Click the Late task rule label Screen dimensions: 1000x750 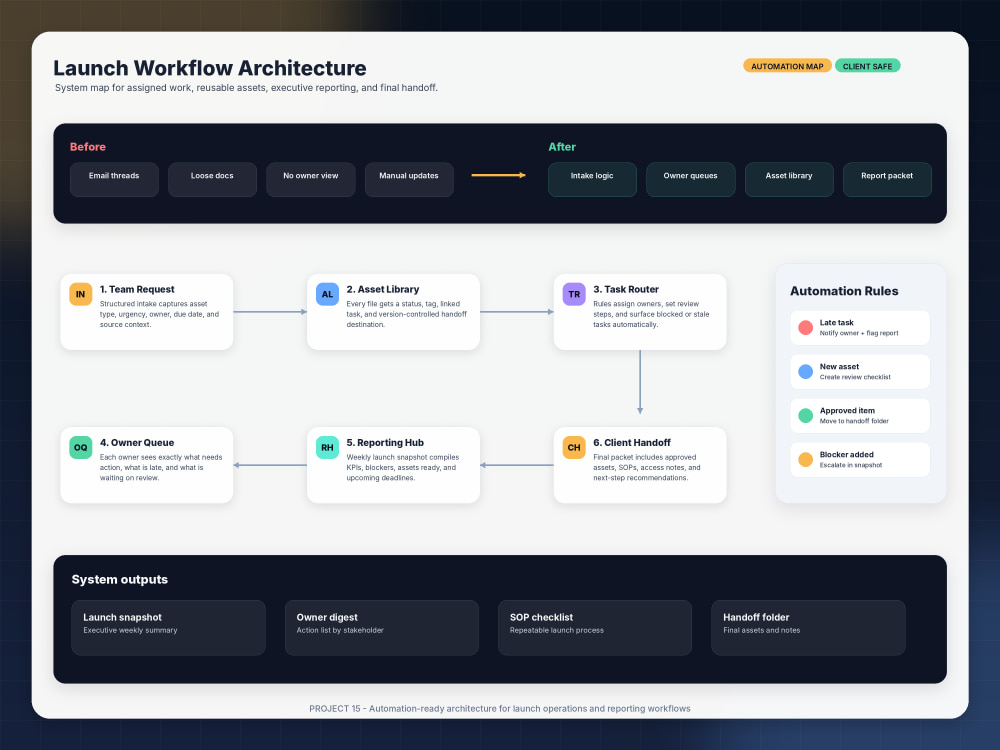point(836,323)
